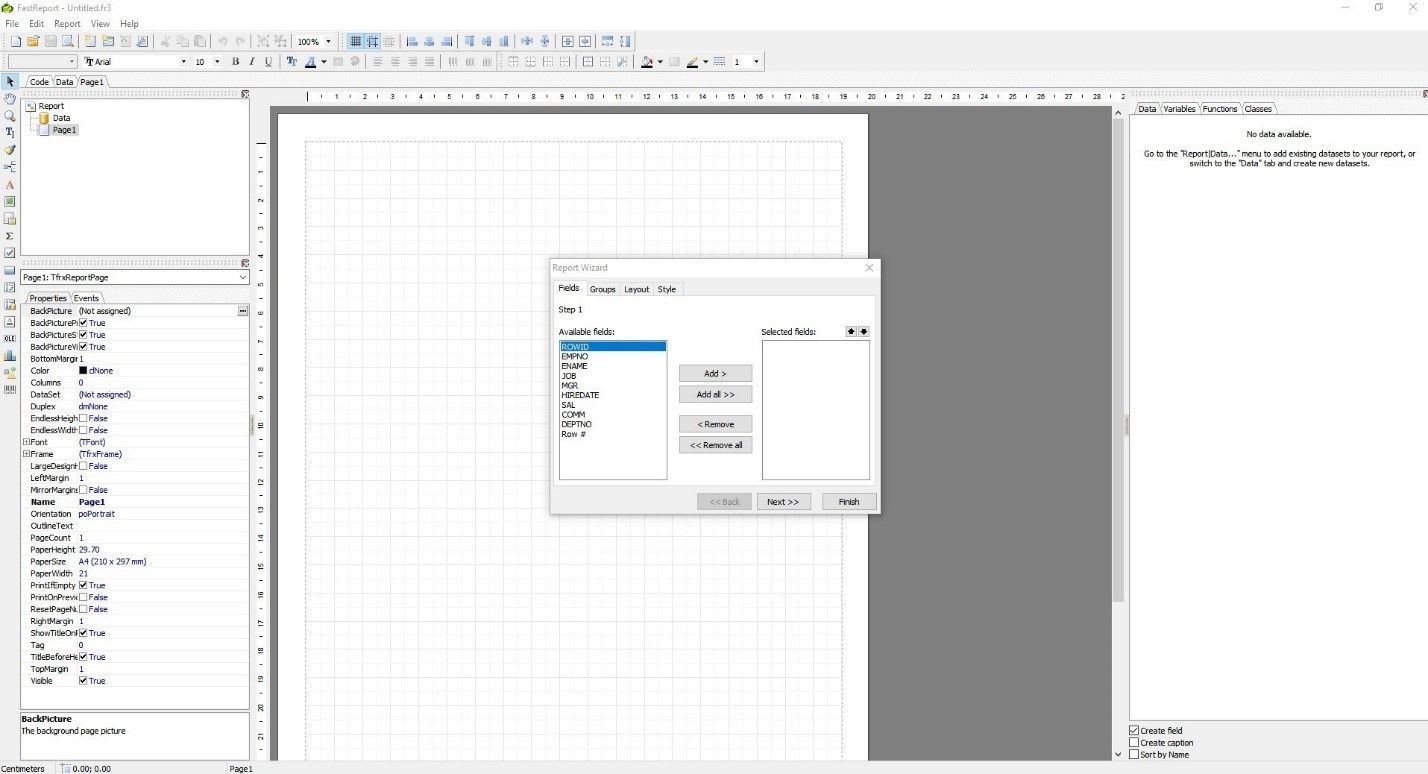Select the Barcode object tool

pos(10,389)
